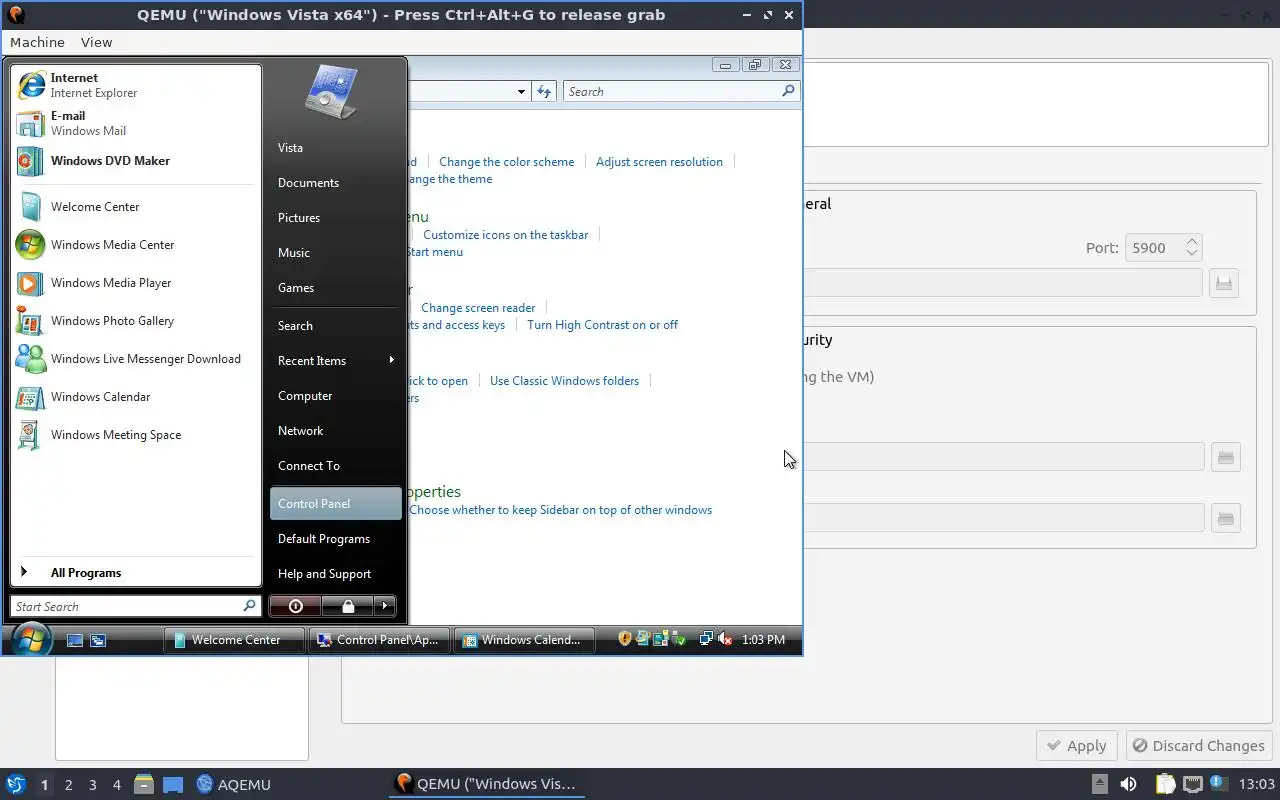This screenshot has height=800, width=1280.
Task: Open the View menu
Action: 97,42
